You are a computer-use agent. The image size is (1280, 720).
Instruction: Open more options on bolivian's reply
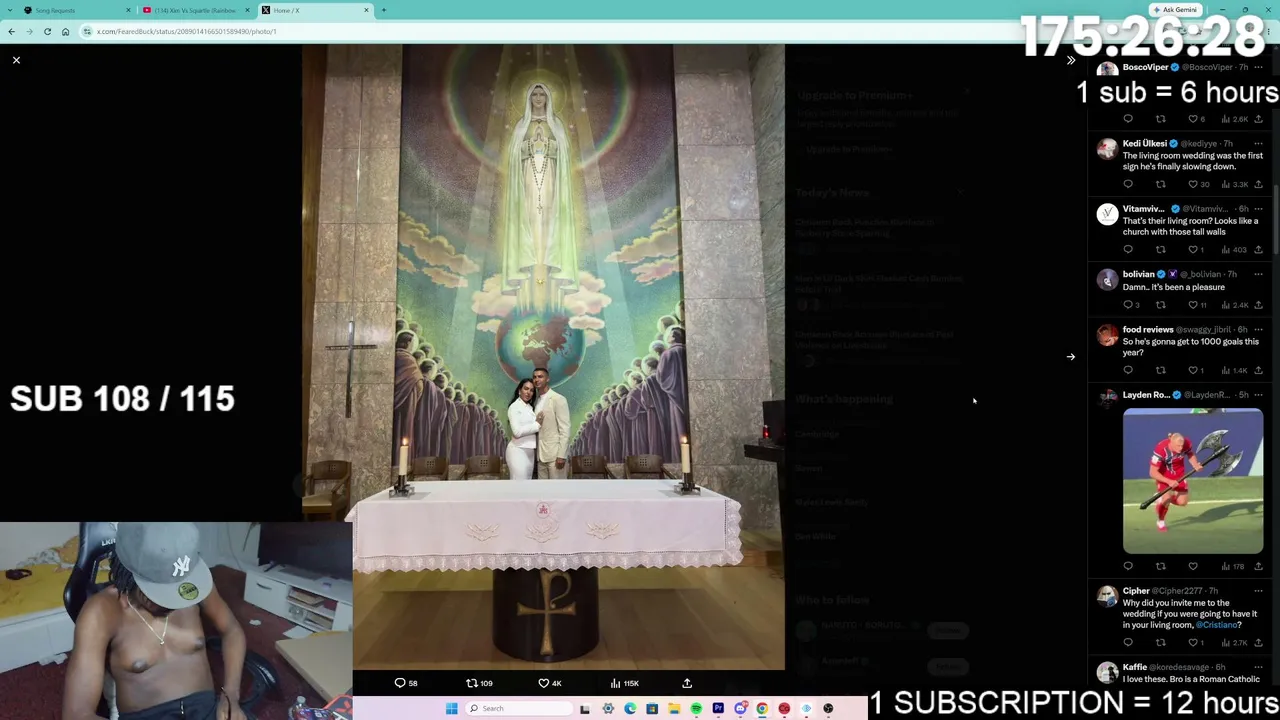tap(1258, 274)
